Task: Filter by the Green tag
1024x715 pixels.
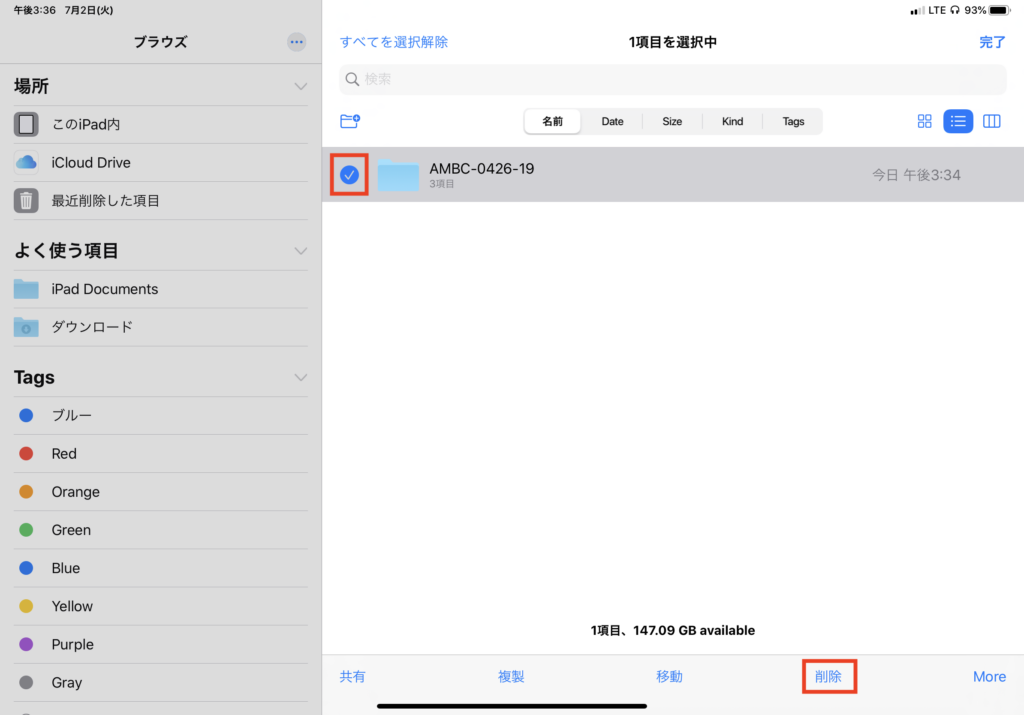Action: [x=161, y=530]
